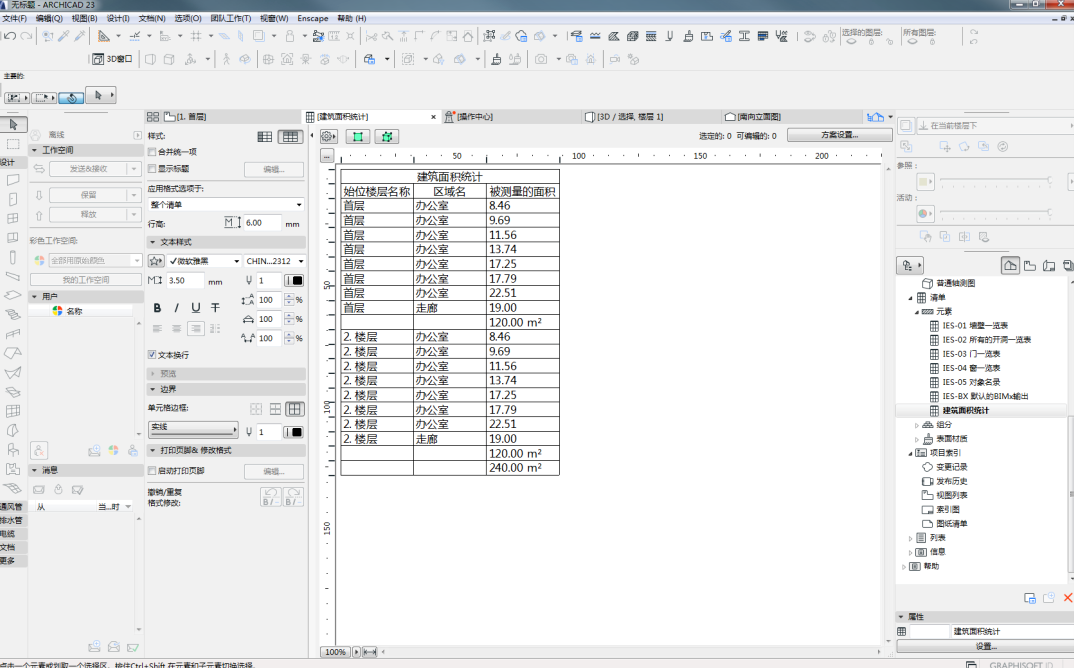Adjust the 参照 intensity slider
Viewport: 1074px width, 668px height.
pyautogui.click(x=995, y=180)
